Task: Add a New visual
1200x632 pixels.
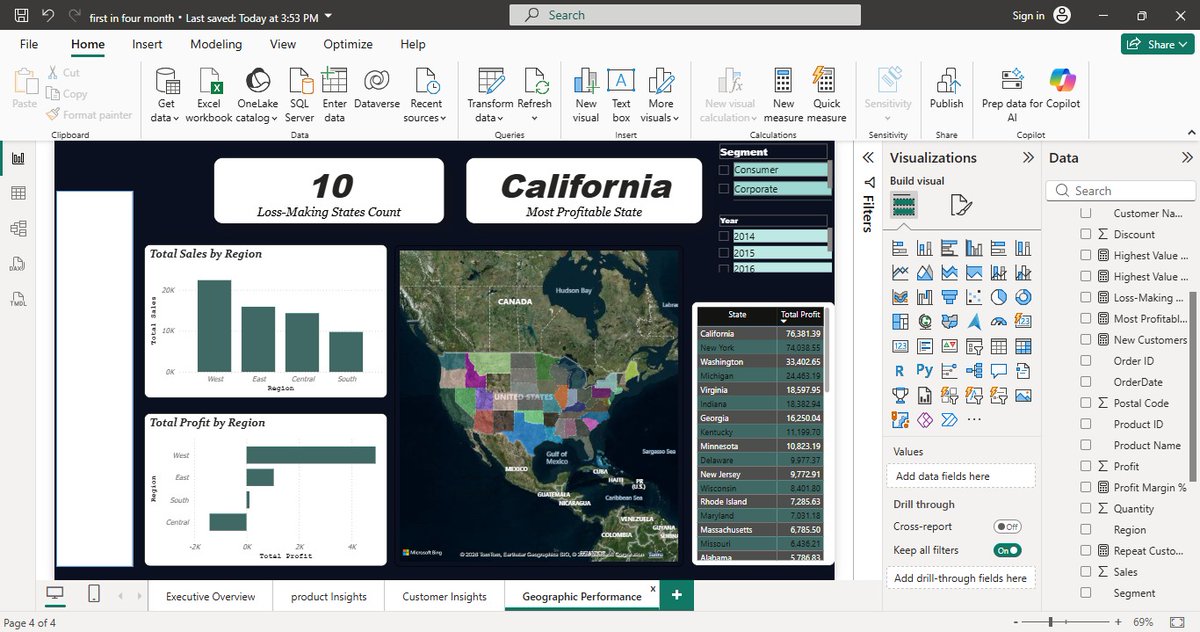Action: [x=586, y=95]
